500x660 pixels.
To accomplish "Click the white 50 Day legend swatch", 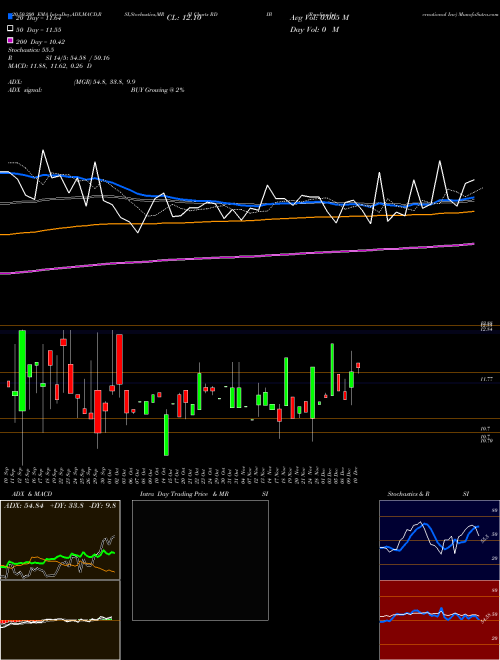I will coord(10,29).
